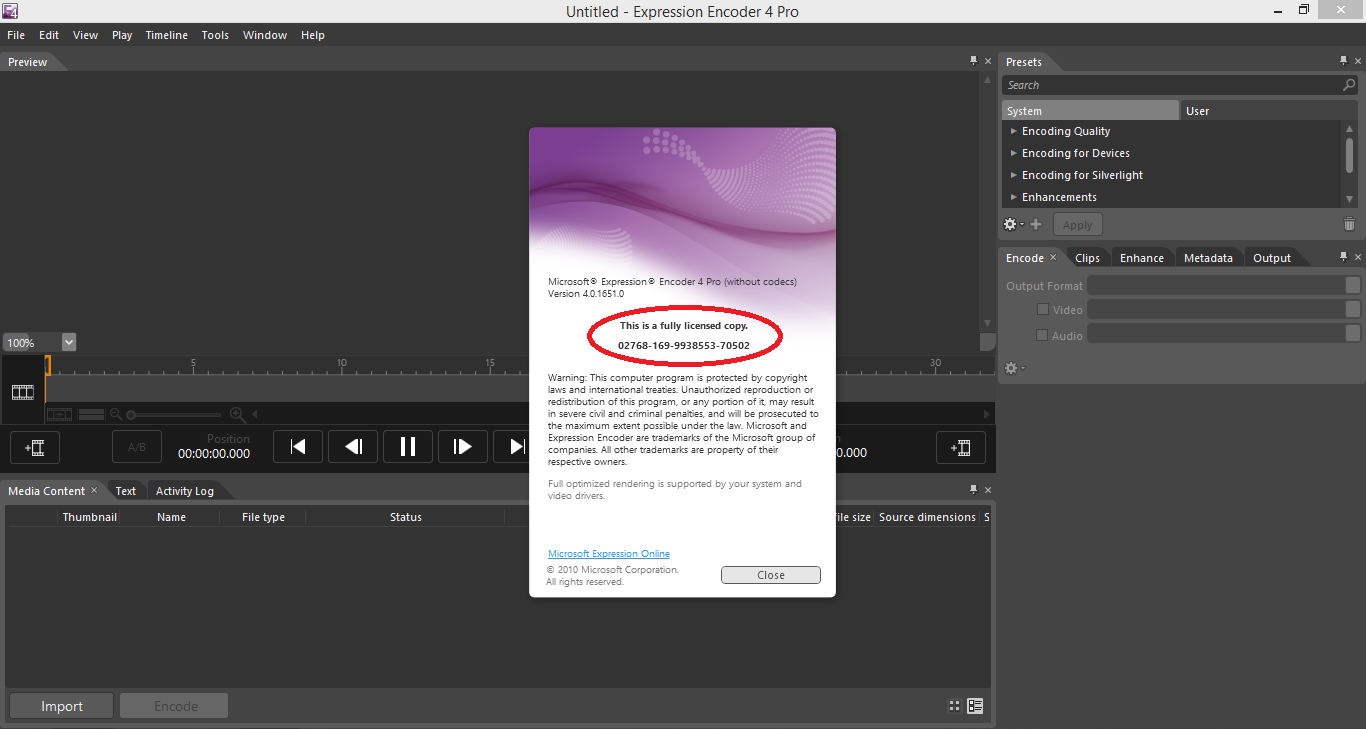Click the add preset plus icon
The height and width of the screenshot is (729, 1366).
(x=1036, y=224)
